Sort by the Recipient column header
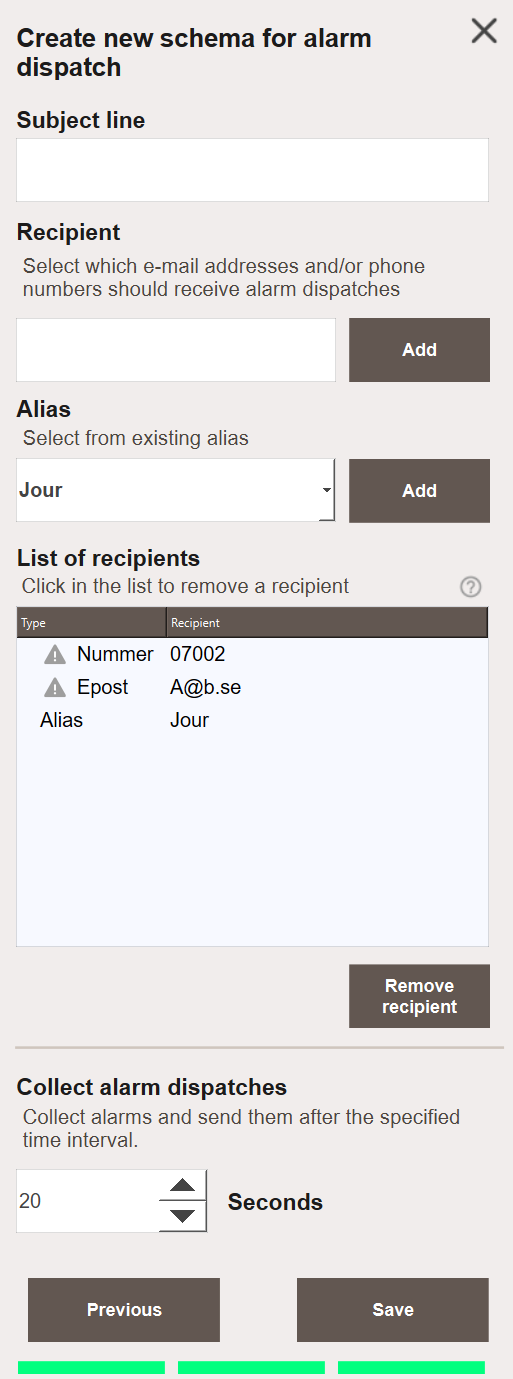The width and height of the screenshot is (513, 1379). click(x=327, y=622)
